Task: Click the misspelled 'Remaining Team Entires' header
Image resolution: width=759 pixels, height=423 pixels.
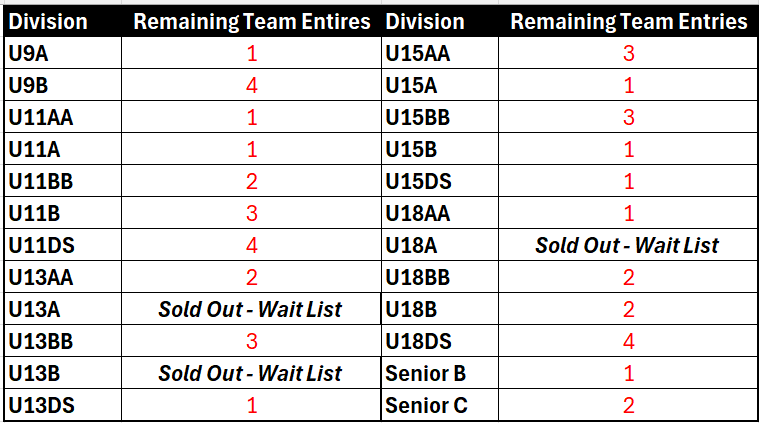Action: tap(250, 21)
